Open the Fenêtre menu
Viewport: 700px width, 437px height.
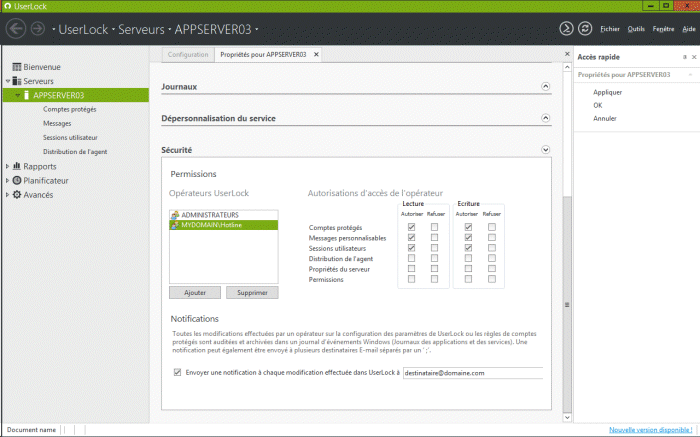[x=663, y=29]
